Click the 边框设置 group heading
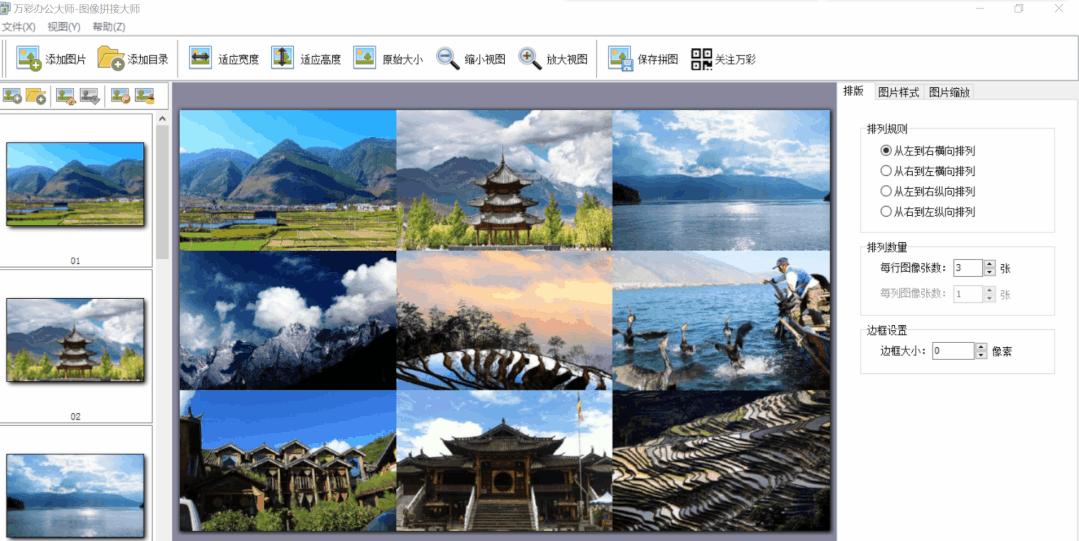The width and height of the screenshot is (1079, 541). click(887, 330)
